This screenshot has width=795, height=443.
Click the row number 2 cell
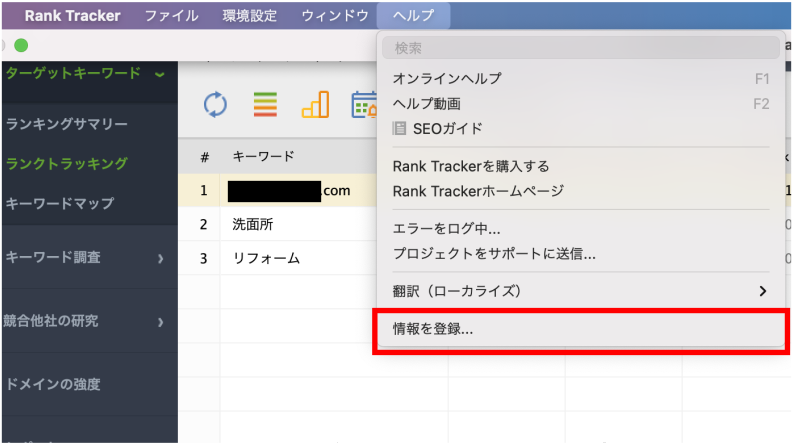[x=203, y=224]
